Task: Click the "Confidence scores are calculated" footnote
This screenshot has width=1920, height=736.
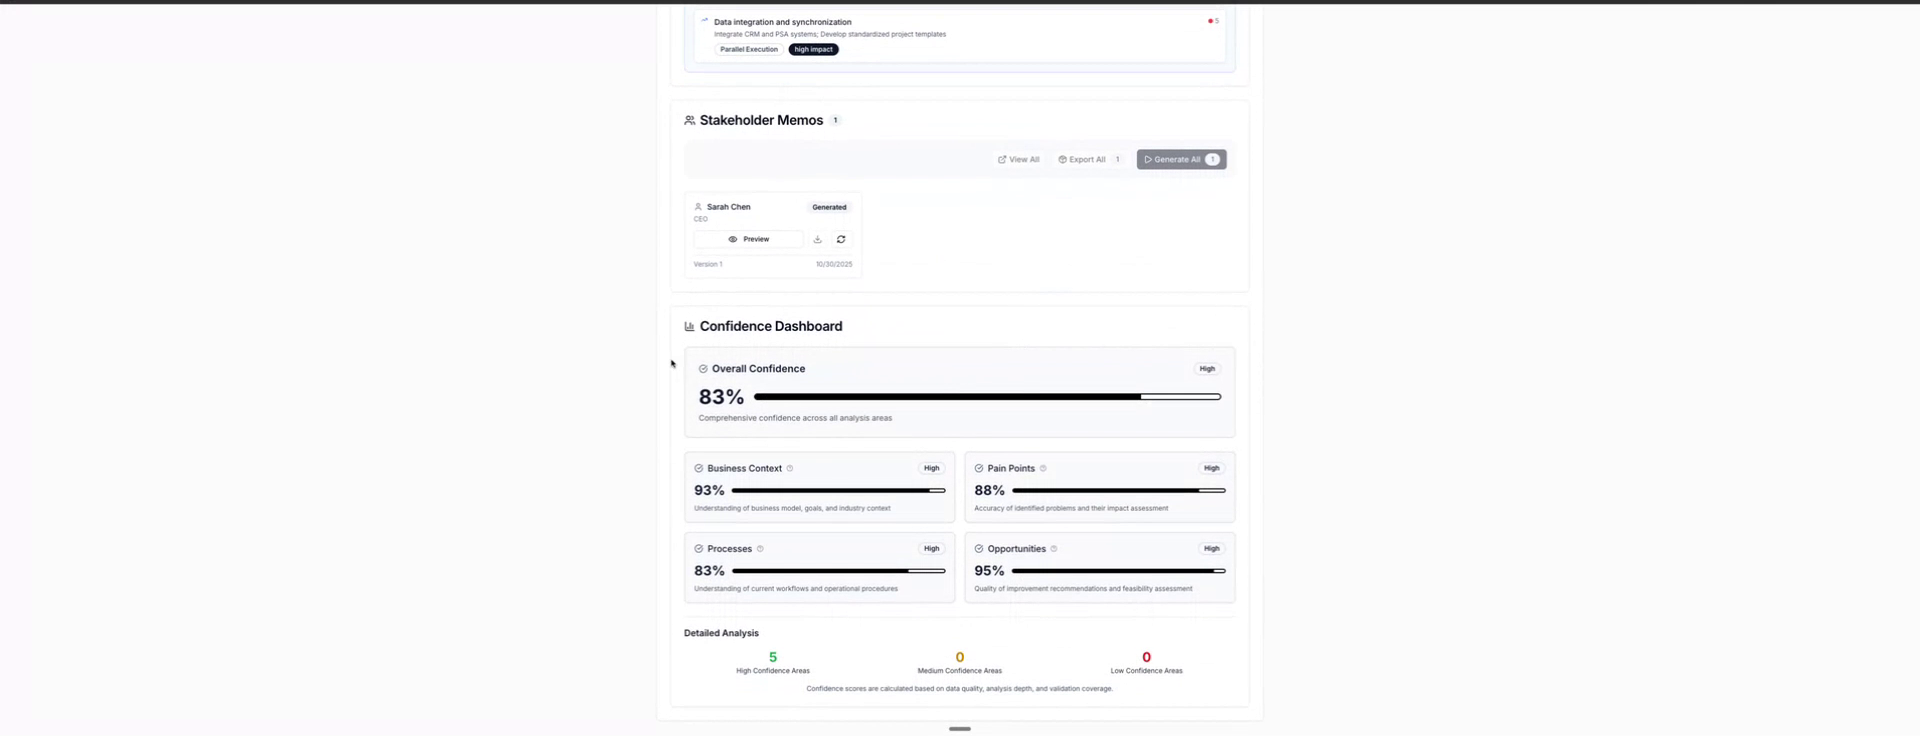Action: pos(960,689)
